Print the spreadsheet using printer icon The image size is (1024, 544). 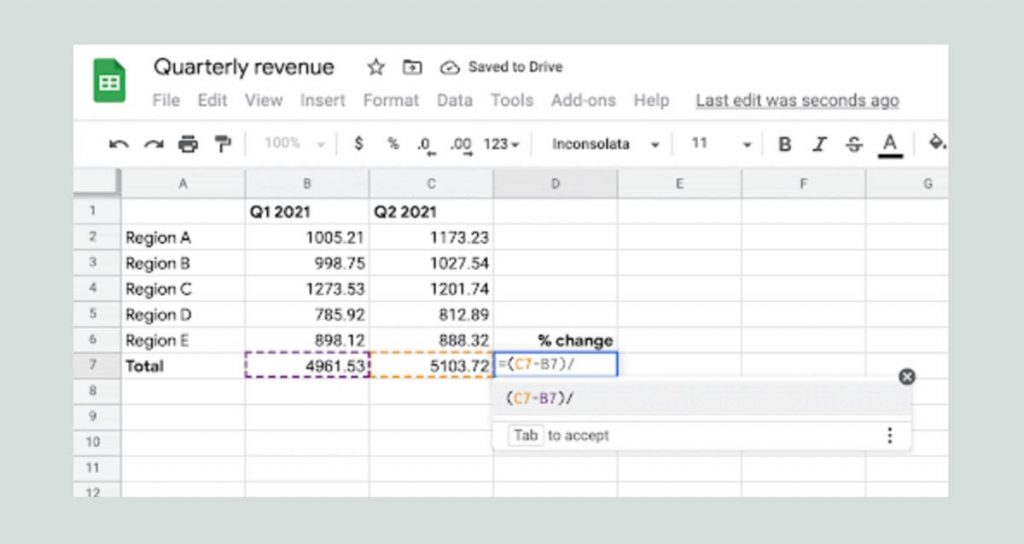coord(188,144)
